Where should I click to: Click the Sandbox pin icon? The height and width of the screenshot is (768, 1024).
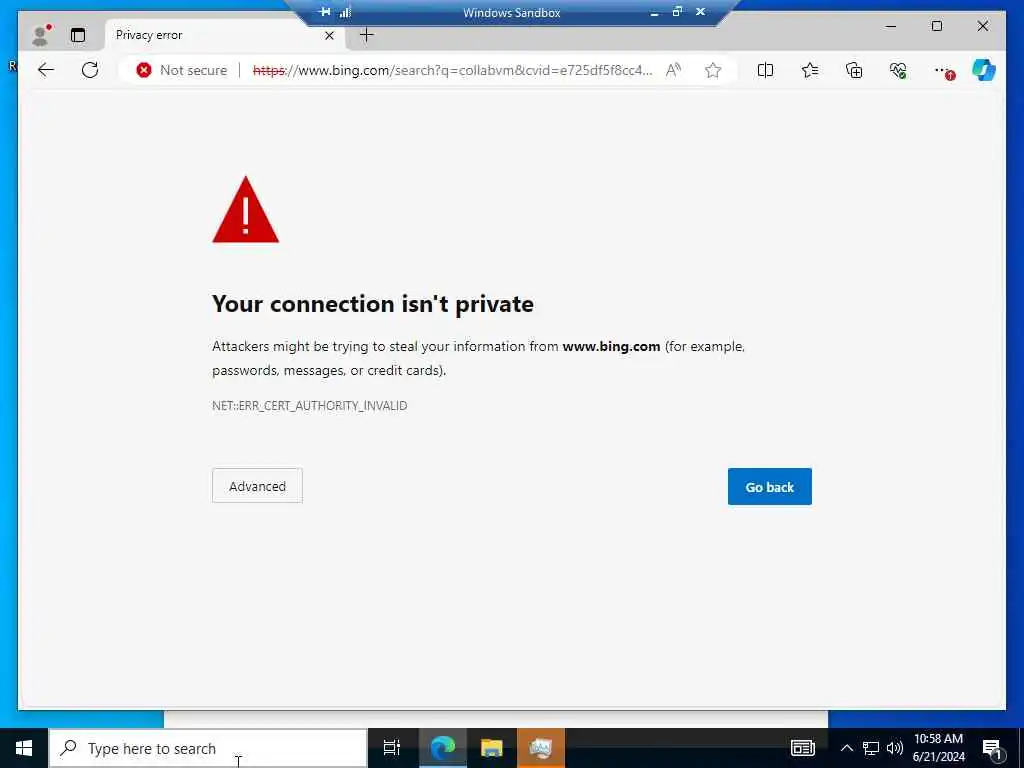tap(325, 12)
